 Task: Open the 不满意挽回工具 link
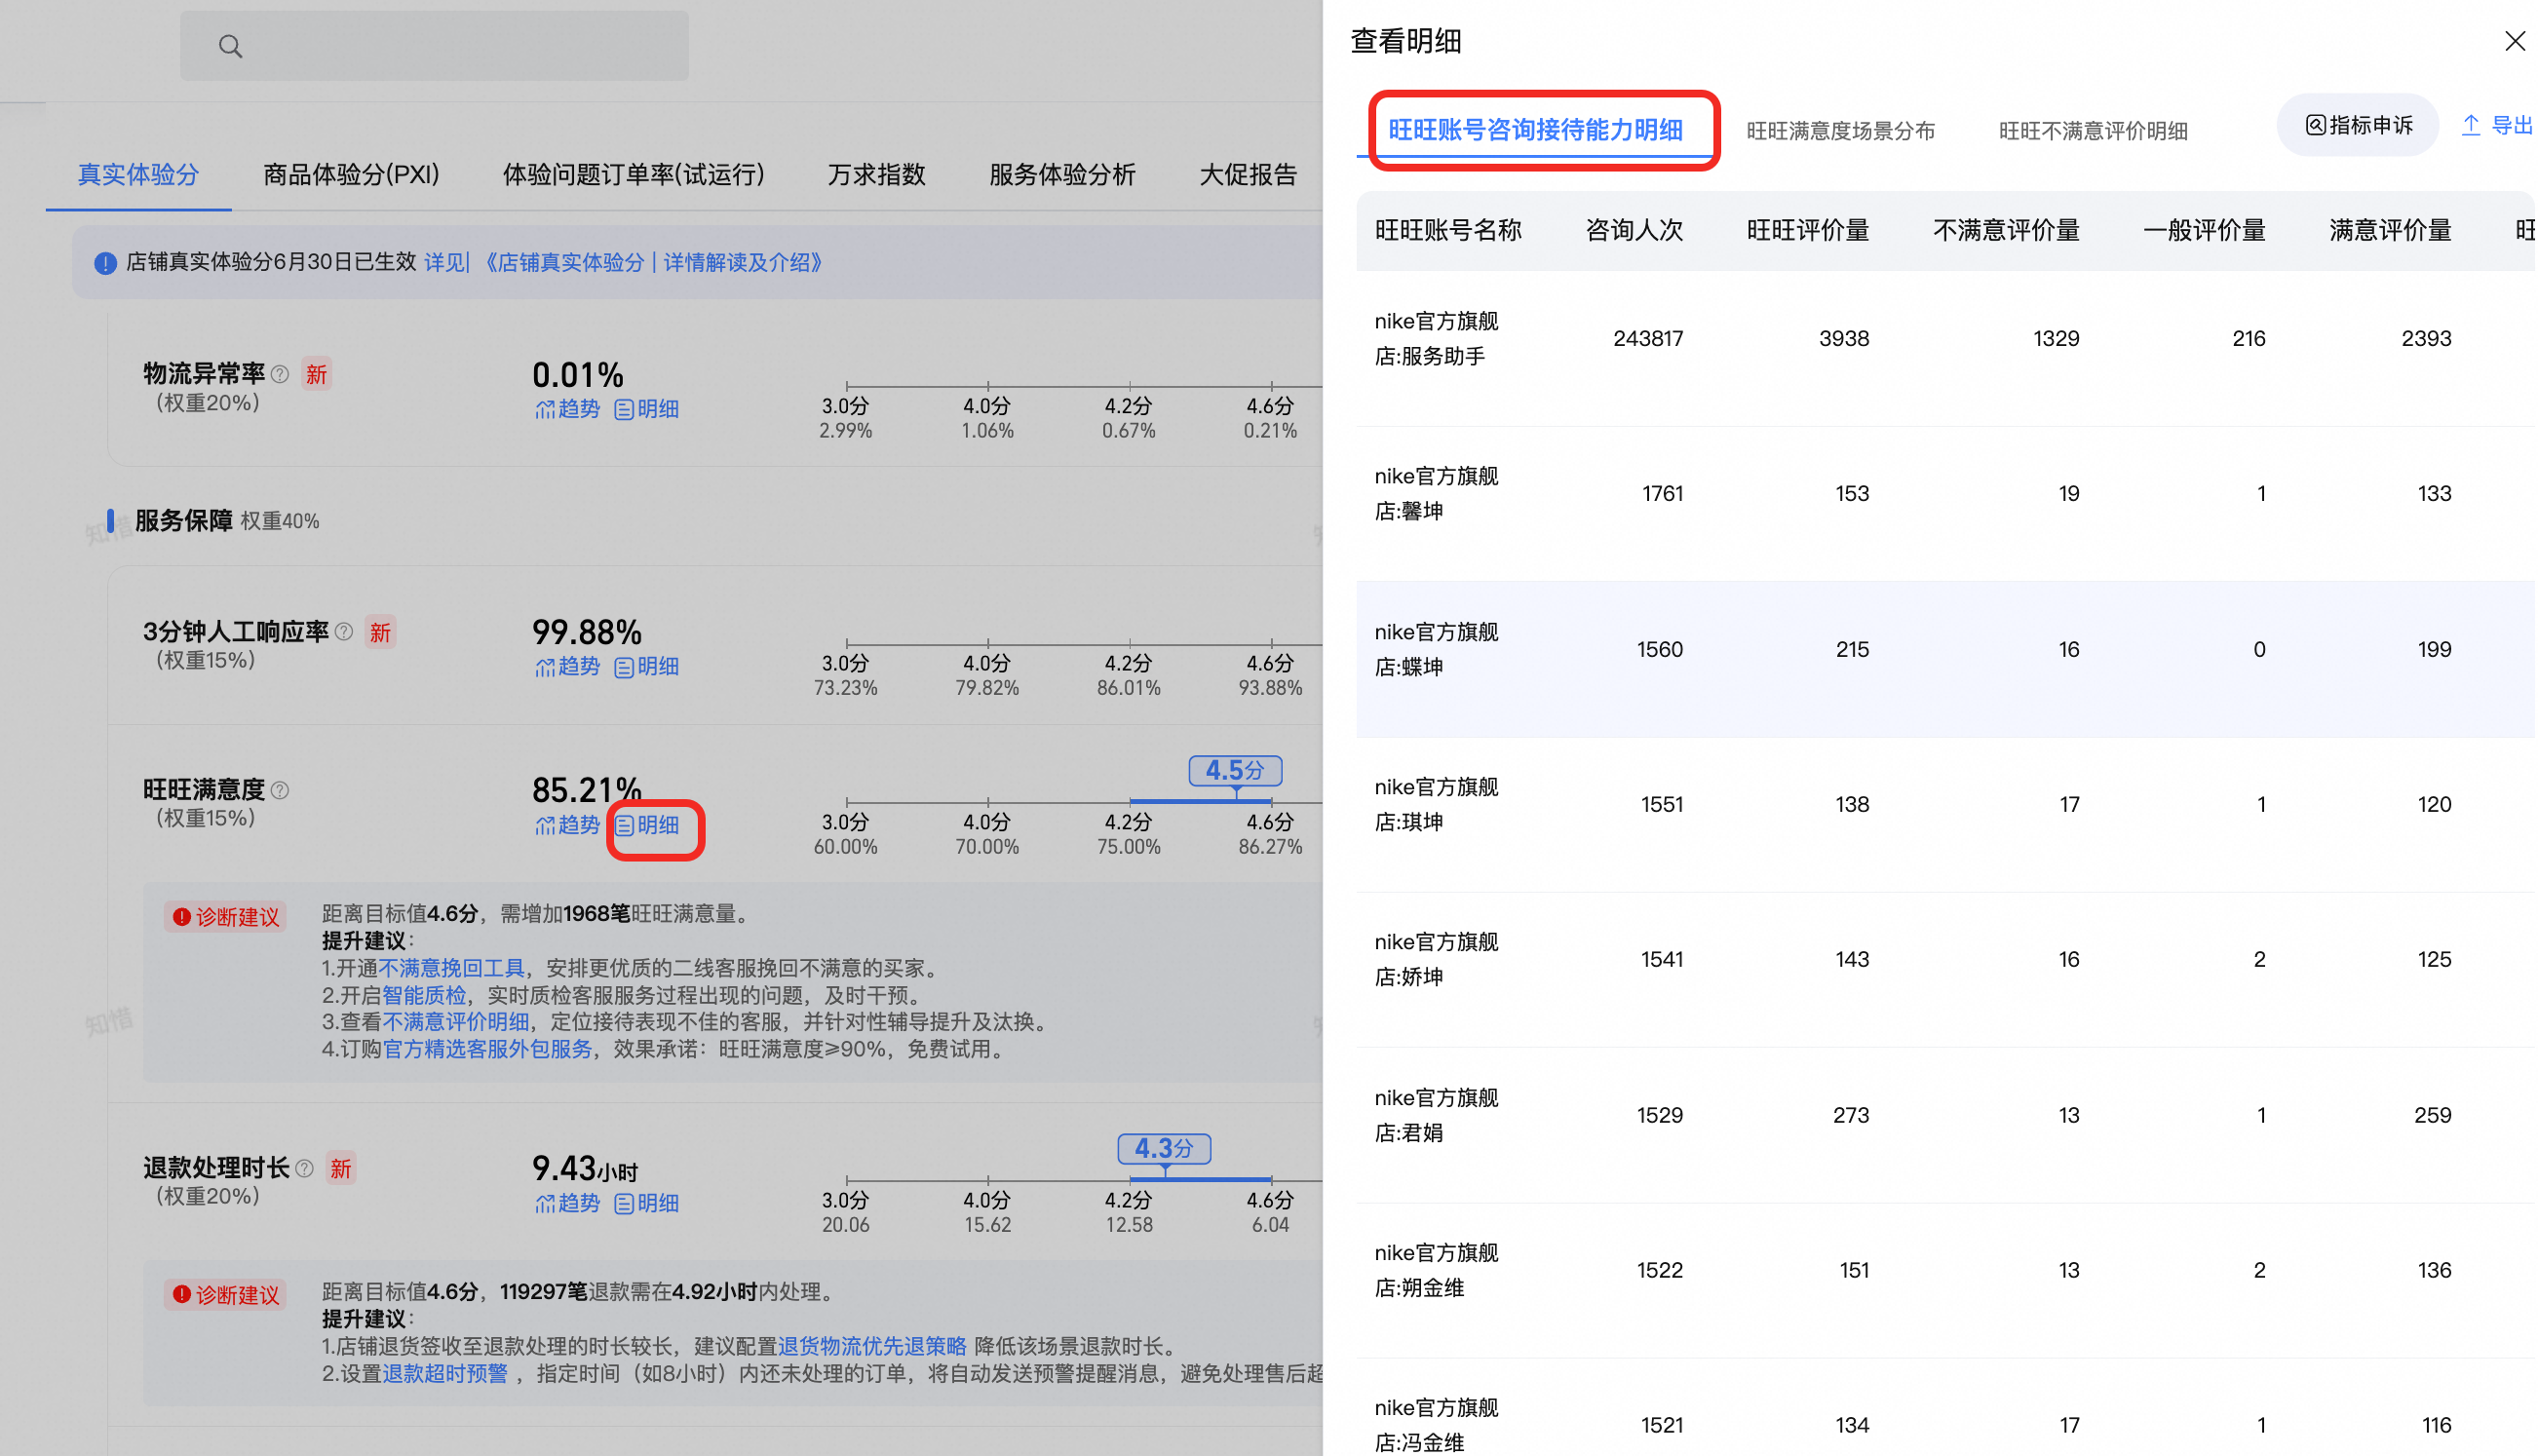[x=451, y=968]
